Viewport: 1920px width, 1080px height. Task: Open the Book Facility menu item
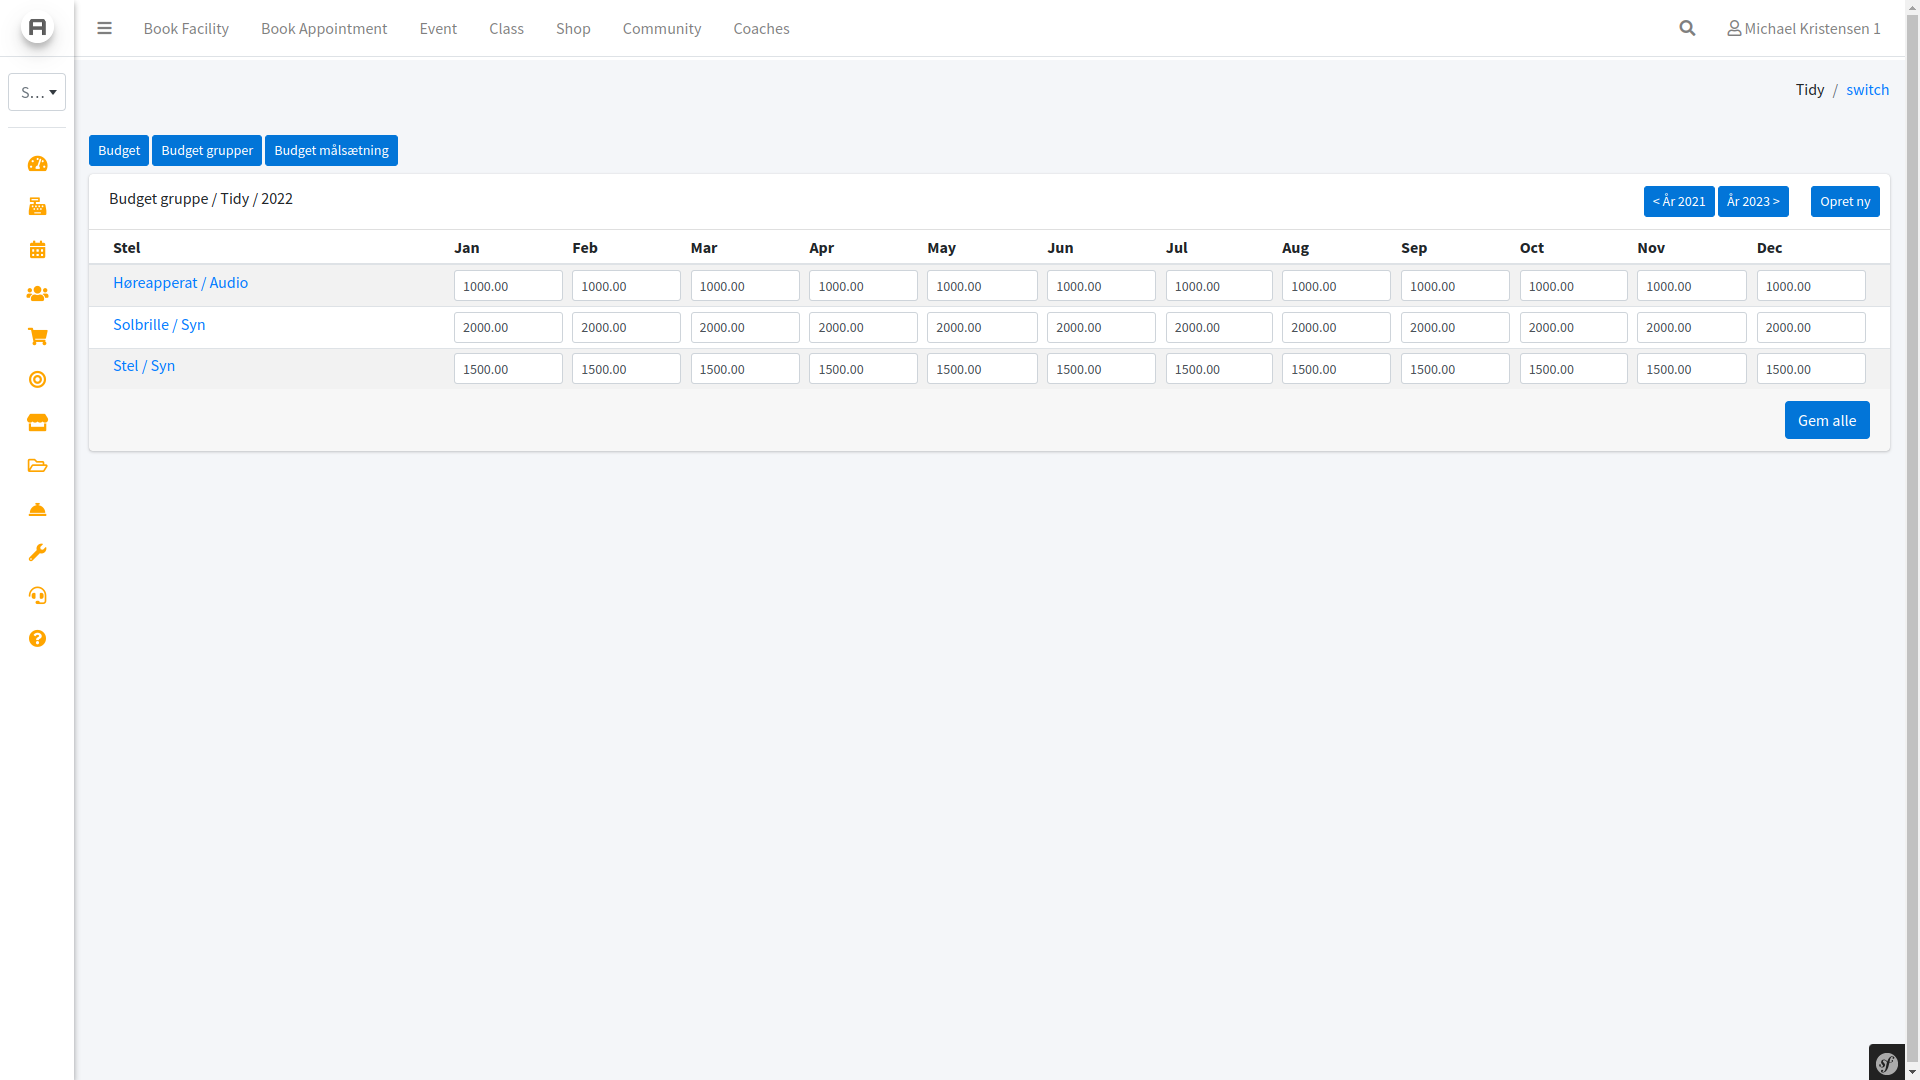pyautogui.click(x=186, y=28)
